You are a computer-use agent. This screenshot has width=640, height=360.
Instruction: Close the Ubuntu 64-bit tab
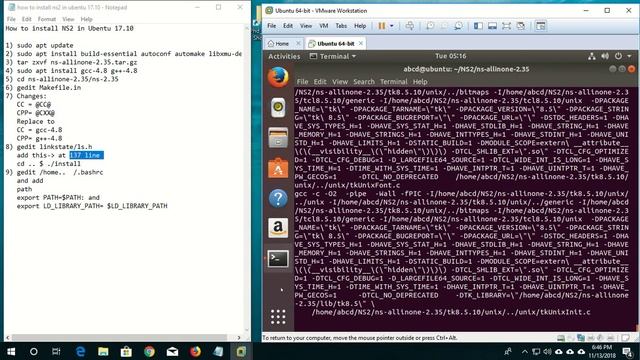360,43
